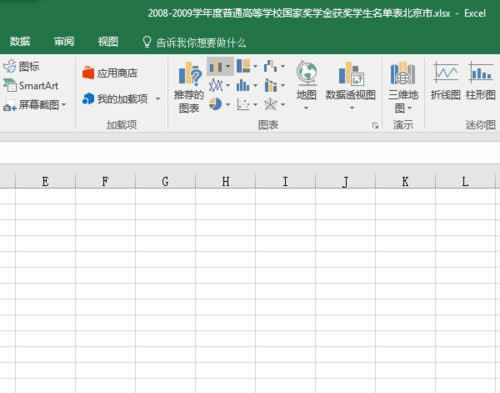
Task: Open the 应用商店 add-in store
Action: click(x=110, y=73)
